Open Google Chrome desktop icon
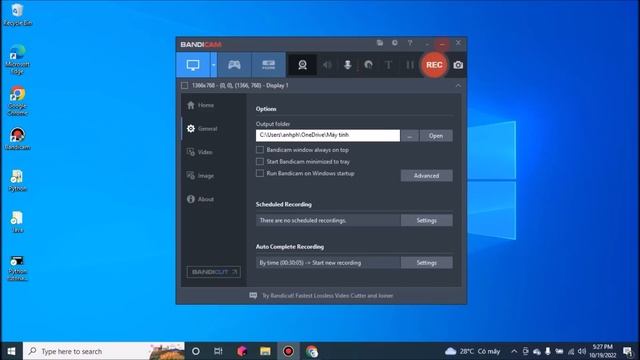640x360 pixels. click(17, 101)
